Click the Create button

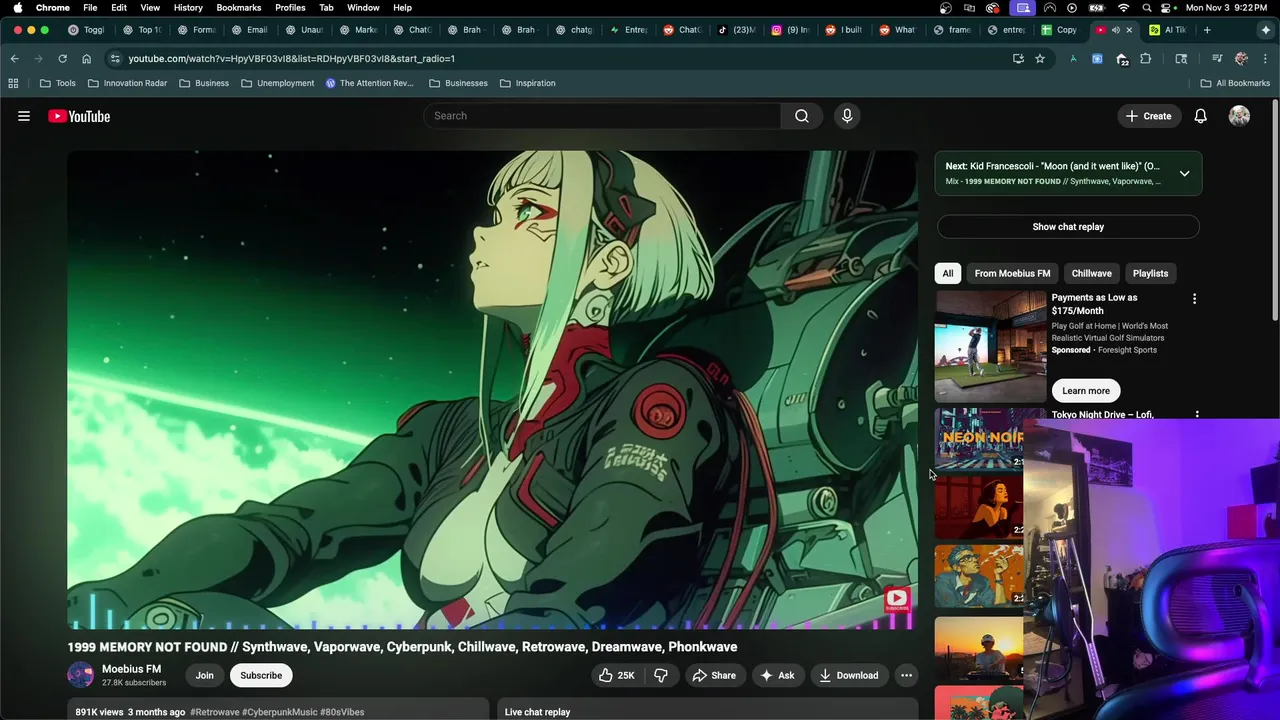click(1148, 116)
